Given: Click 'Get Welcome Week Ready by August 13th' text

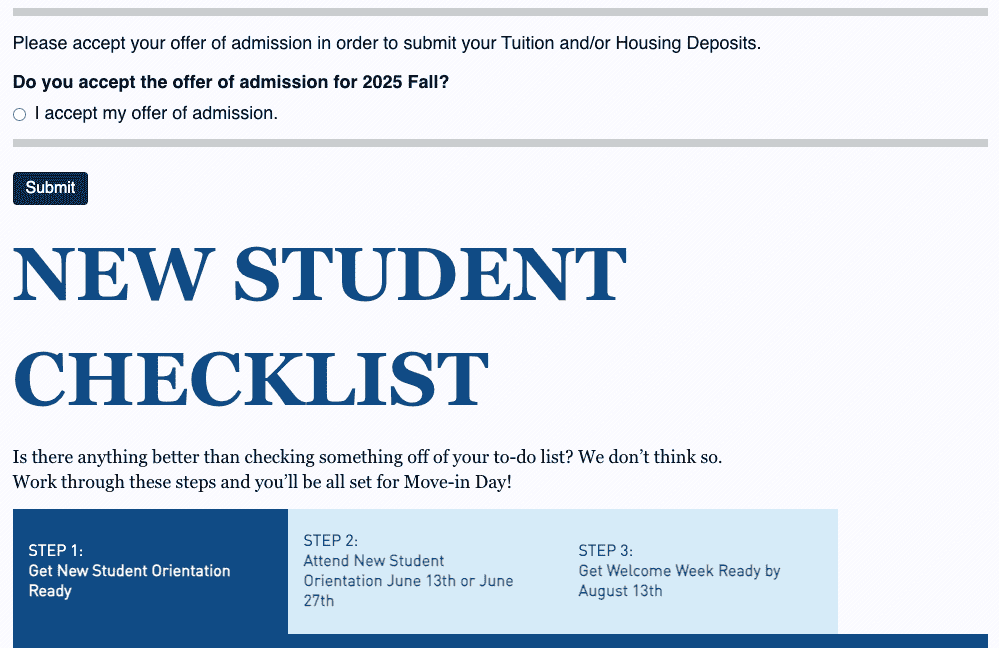Looking at the screenshot, I should pos(679,581).
